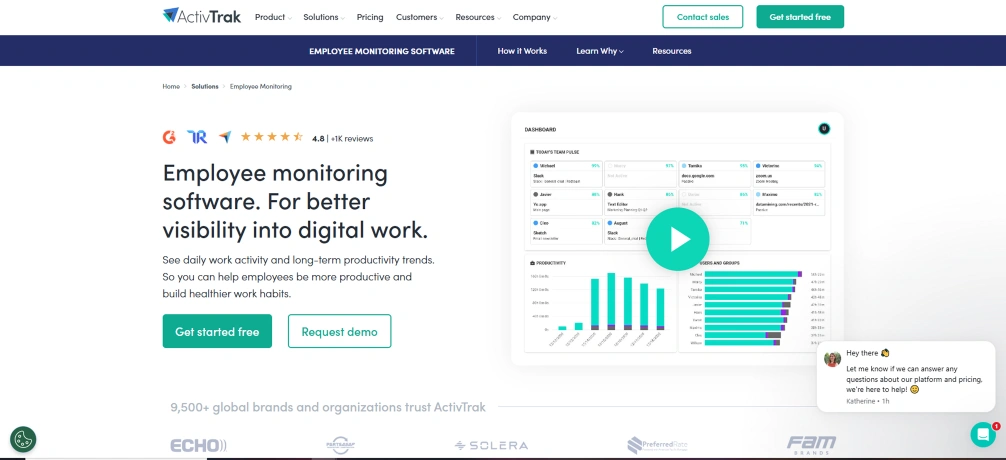
Task: Click the Solera brand logo
Action: [x=491, y=445]
